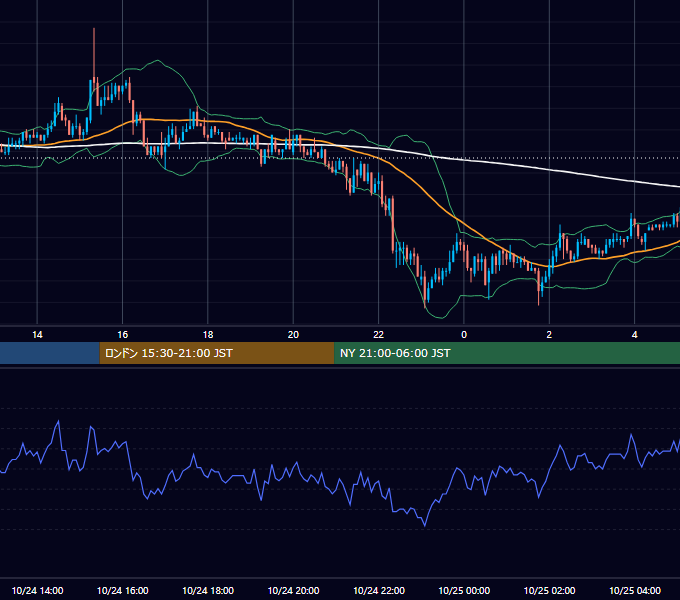This screenshot has height=600, width=680.
Task: Click the 2 hour axis label
Action: coord(549,335)
